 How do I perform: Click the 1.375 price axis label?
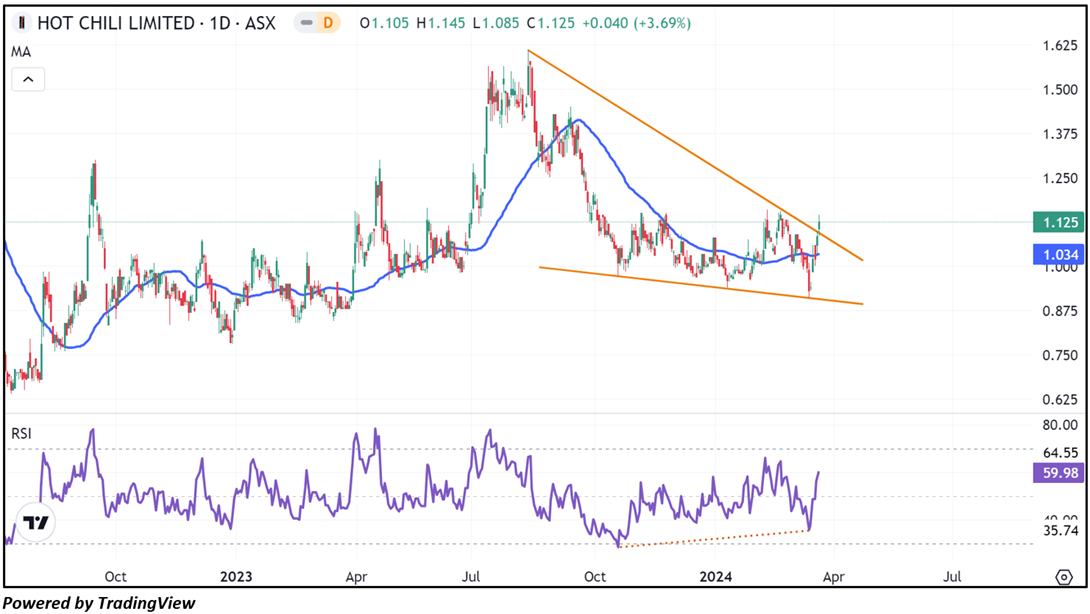[x=1060, y=134]
